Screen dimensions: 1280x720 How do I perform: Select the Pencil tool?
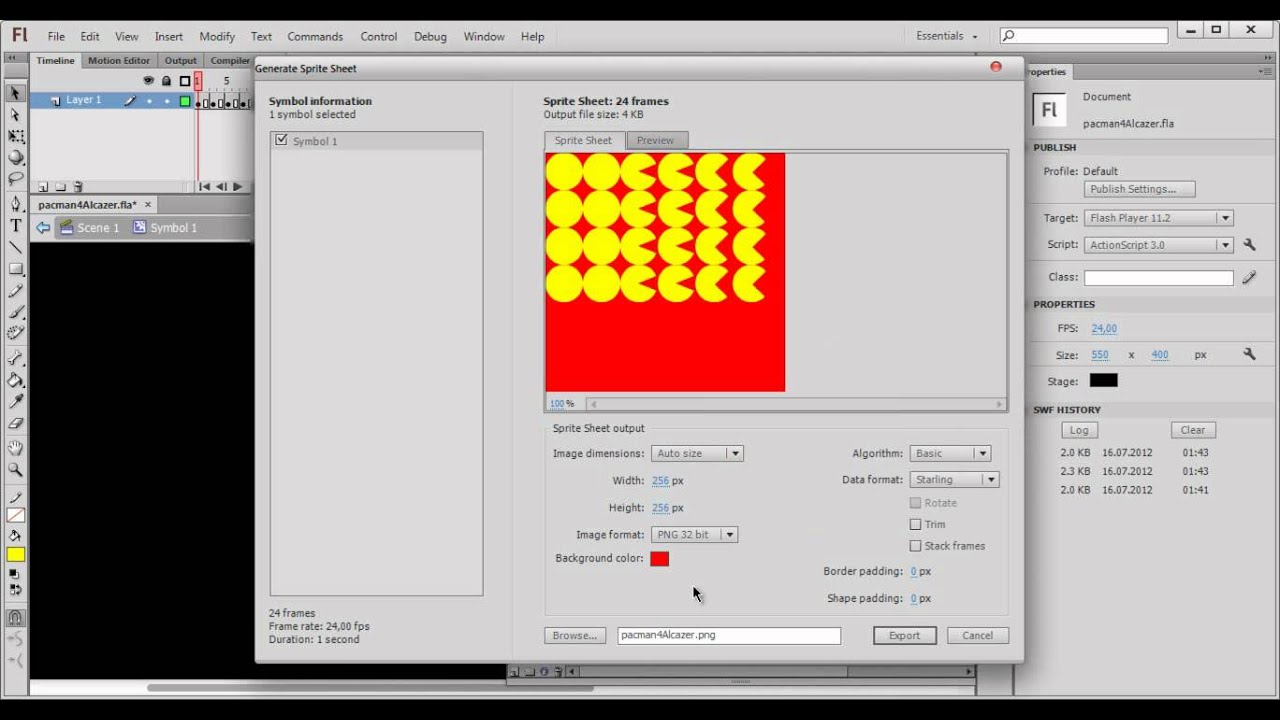(15, 291)
